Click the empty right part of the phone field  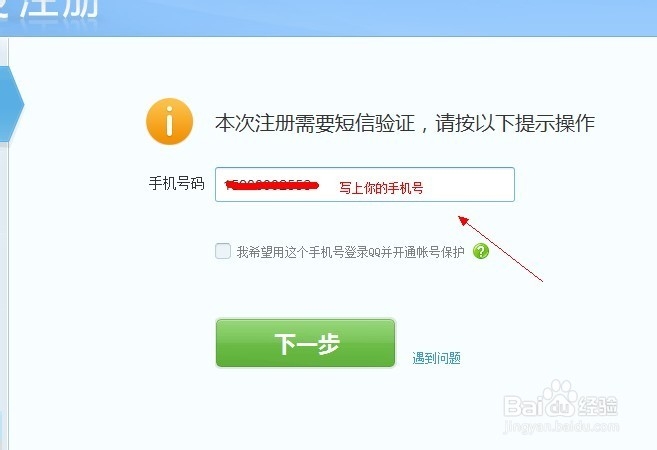coord(469,184)
